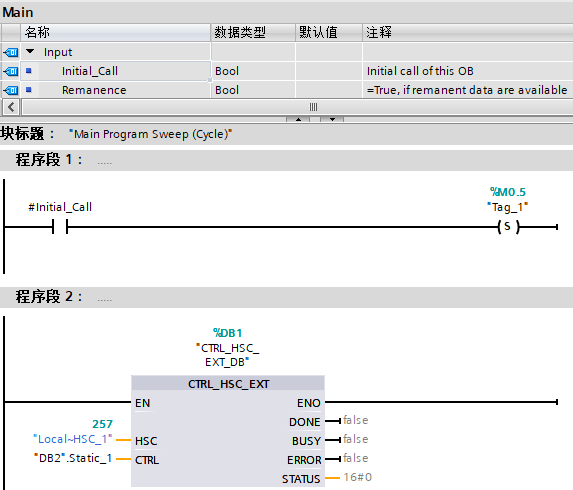Click the block title "Main Program Sweep (Cycle)"
The width and height of the screenshot is (573, 490).
click(x=150, y=134)
